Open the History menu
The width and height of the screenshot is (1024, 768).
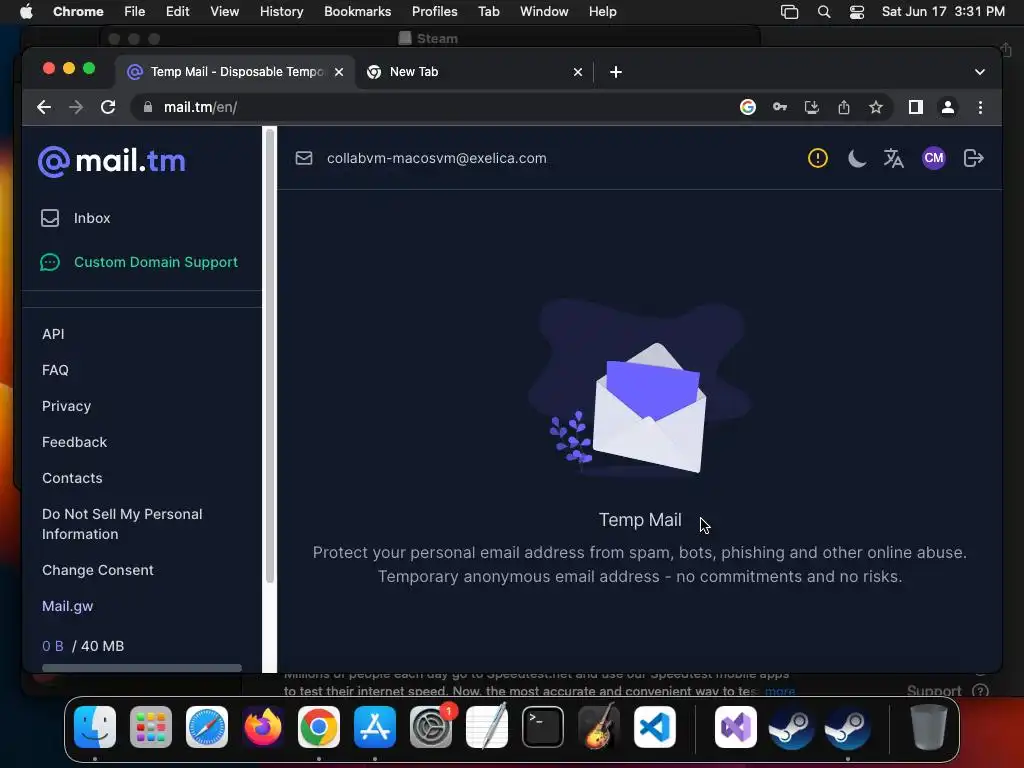click(x=281, y=12)
